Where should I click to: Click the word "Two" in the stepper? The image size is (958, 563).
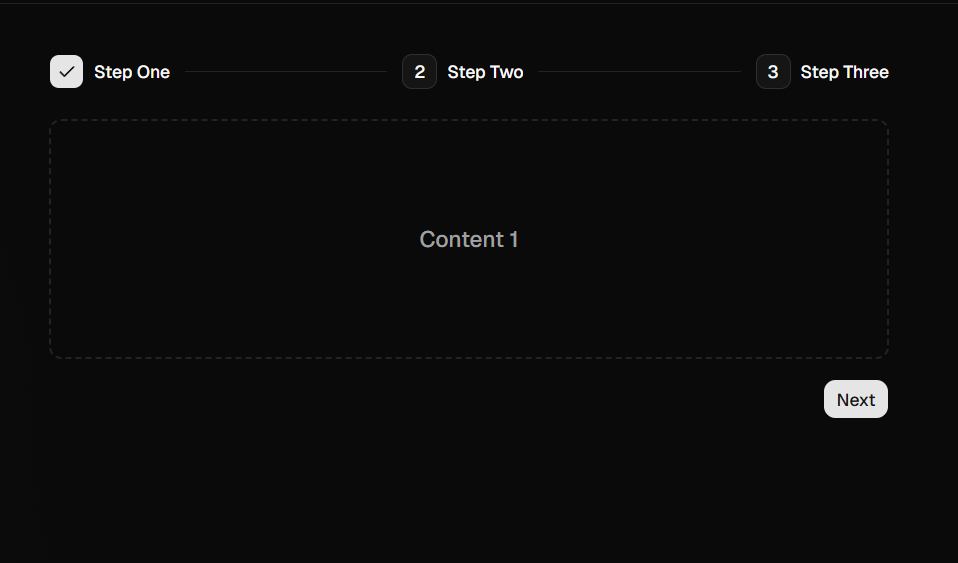point(506,72)
